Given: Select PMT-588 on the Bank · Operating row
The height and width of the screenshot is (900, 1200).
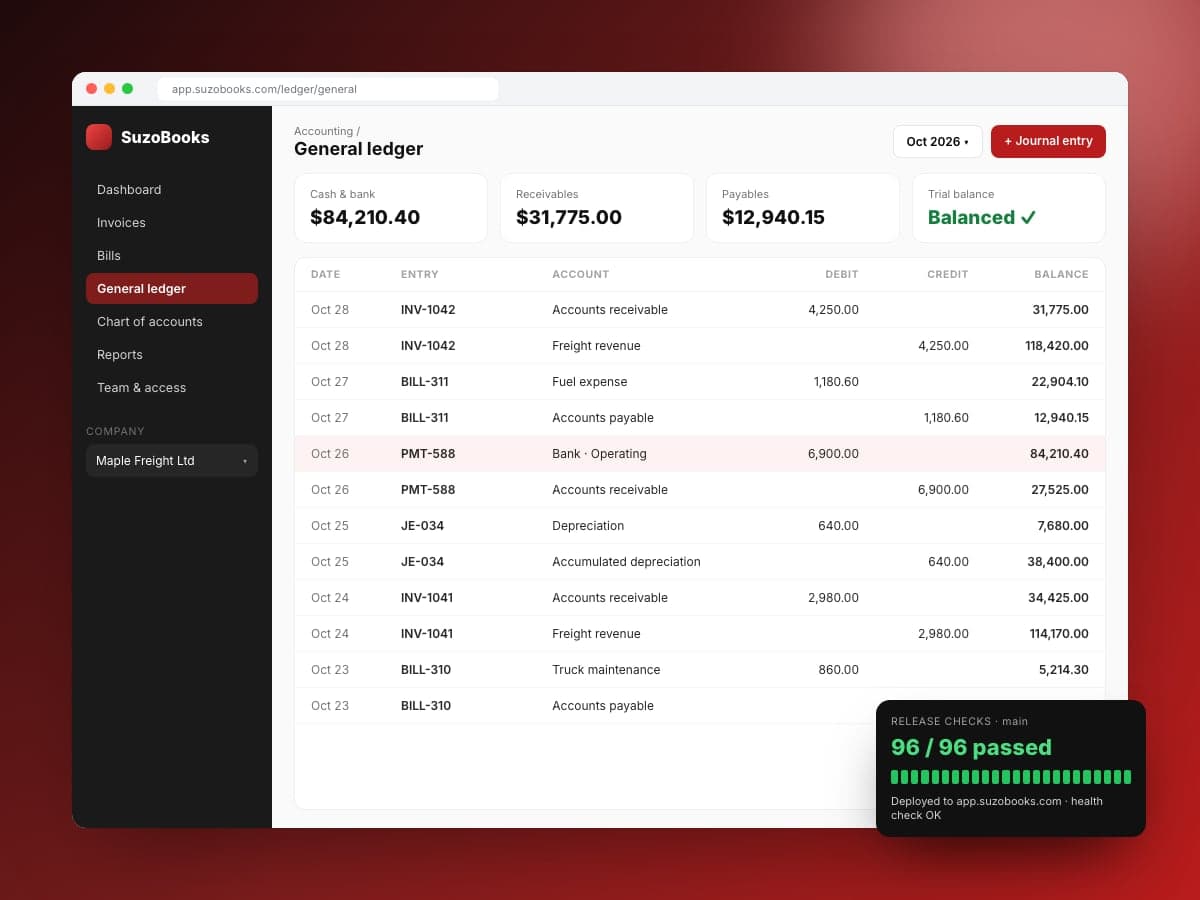Looking at the screenshot, I should point(428,454).
